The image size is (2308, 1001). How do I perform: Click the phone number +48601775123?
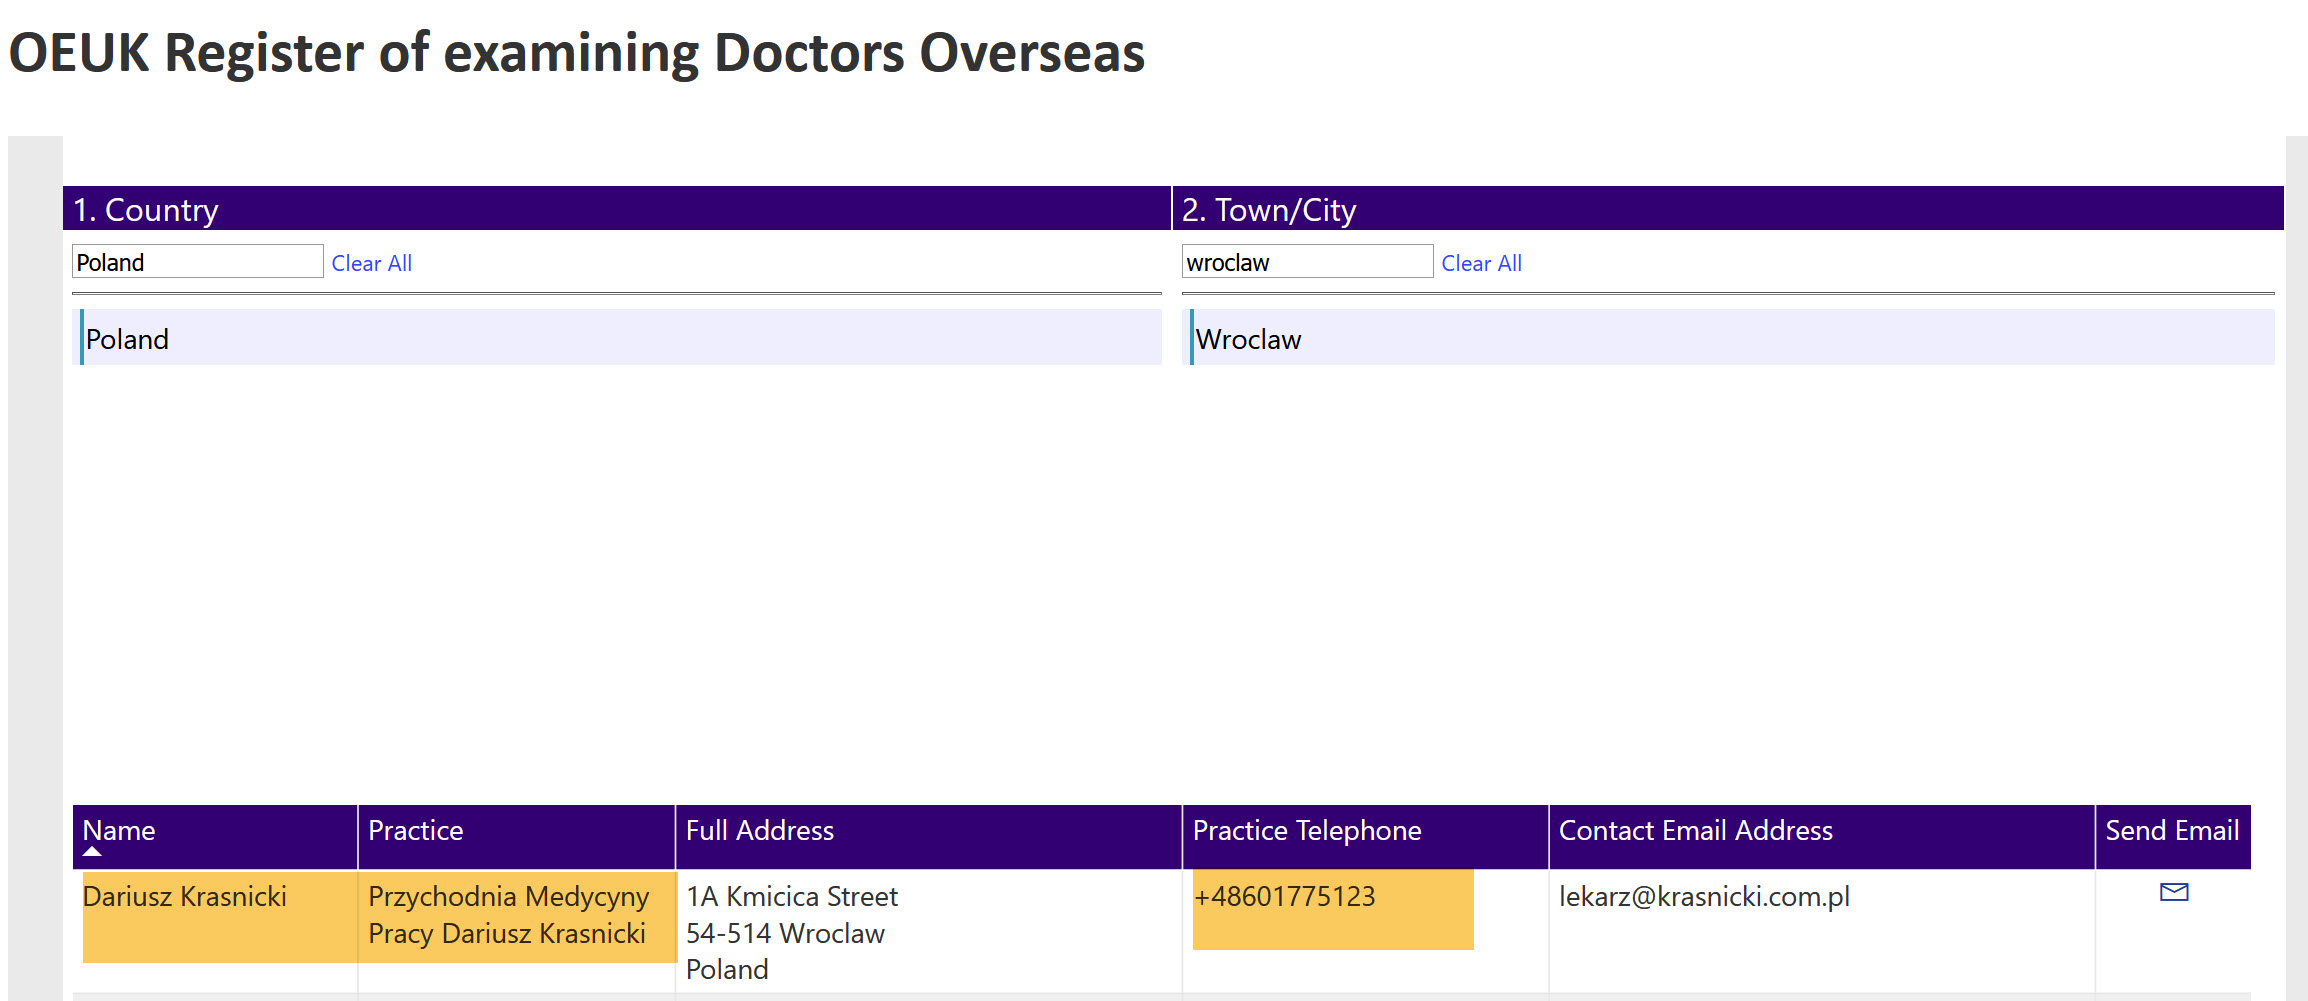click(1284, 896)
